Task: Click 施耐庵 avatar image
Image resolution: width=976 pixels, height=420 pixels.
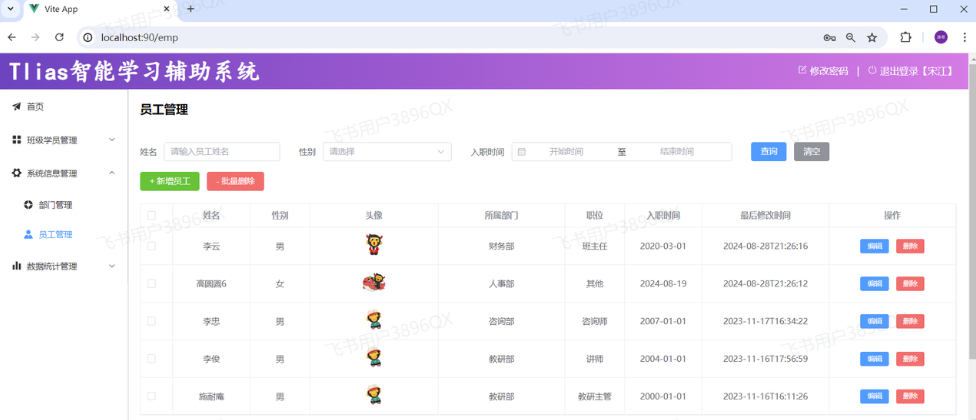Action: (x=373, y=395)
